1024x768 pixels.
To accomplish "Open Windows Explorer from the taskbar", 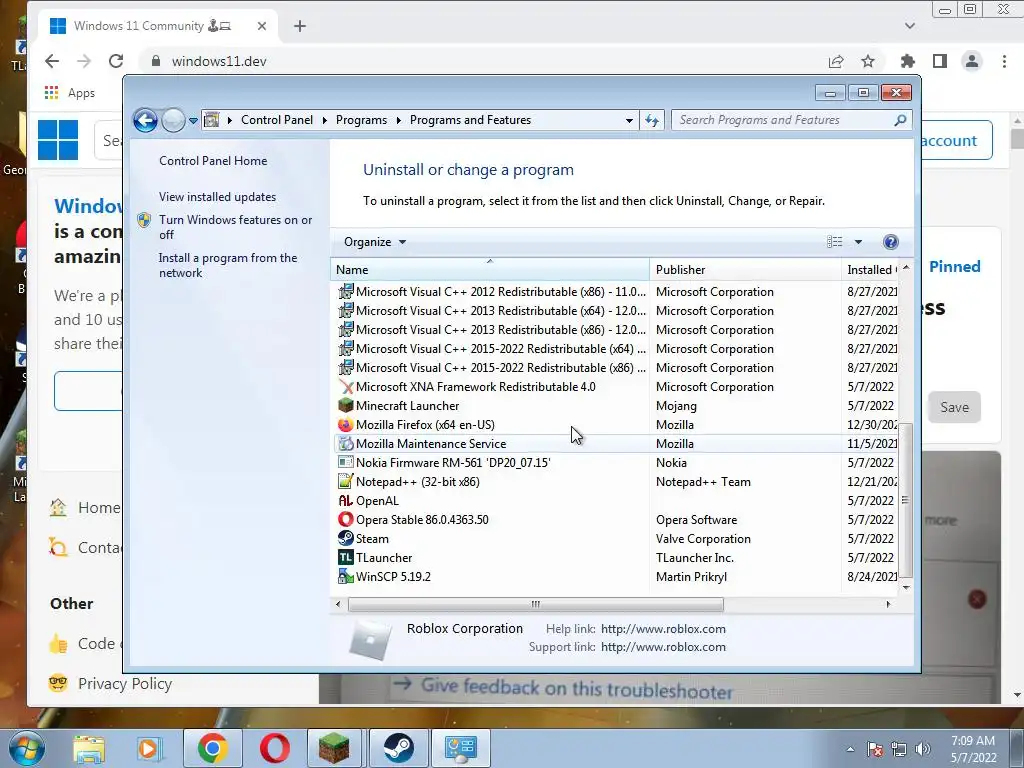I will [x=89, y=748].
